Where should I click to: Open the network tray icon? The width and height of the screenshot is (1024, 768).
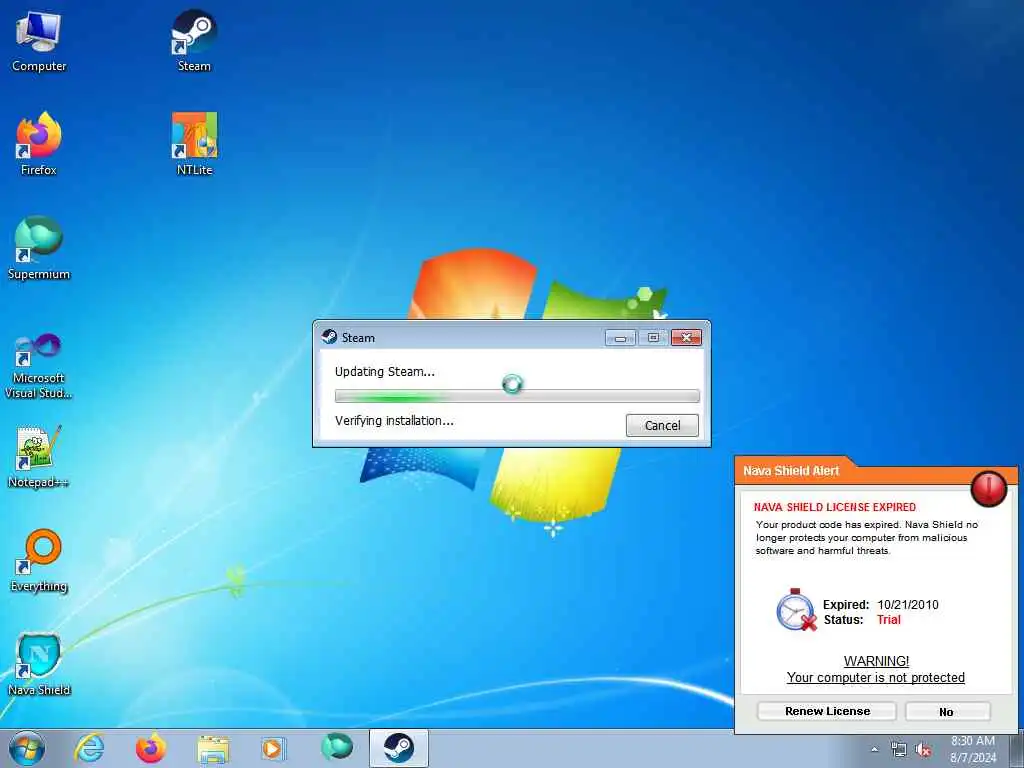click(x=899, y=750)
